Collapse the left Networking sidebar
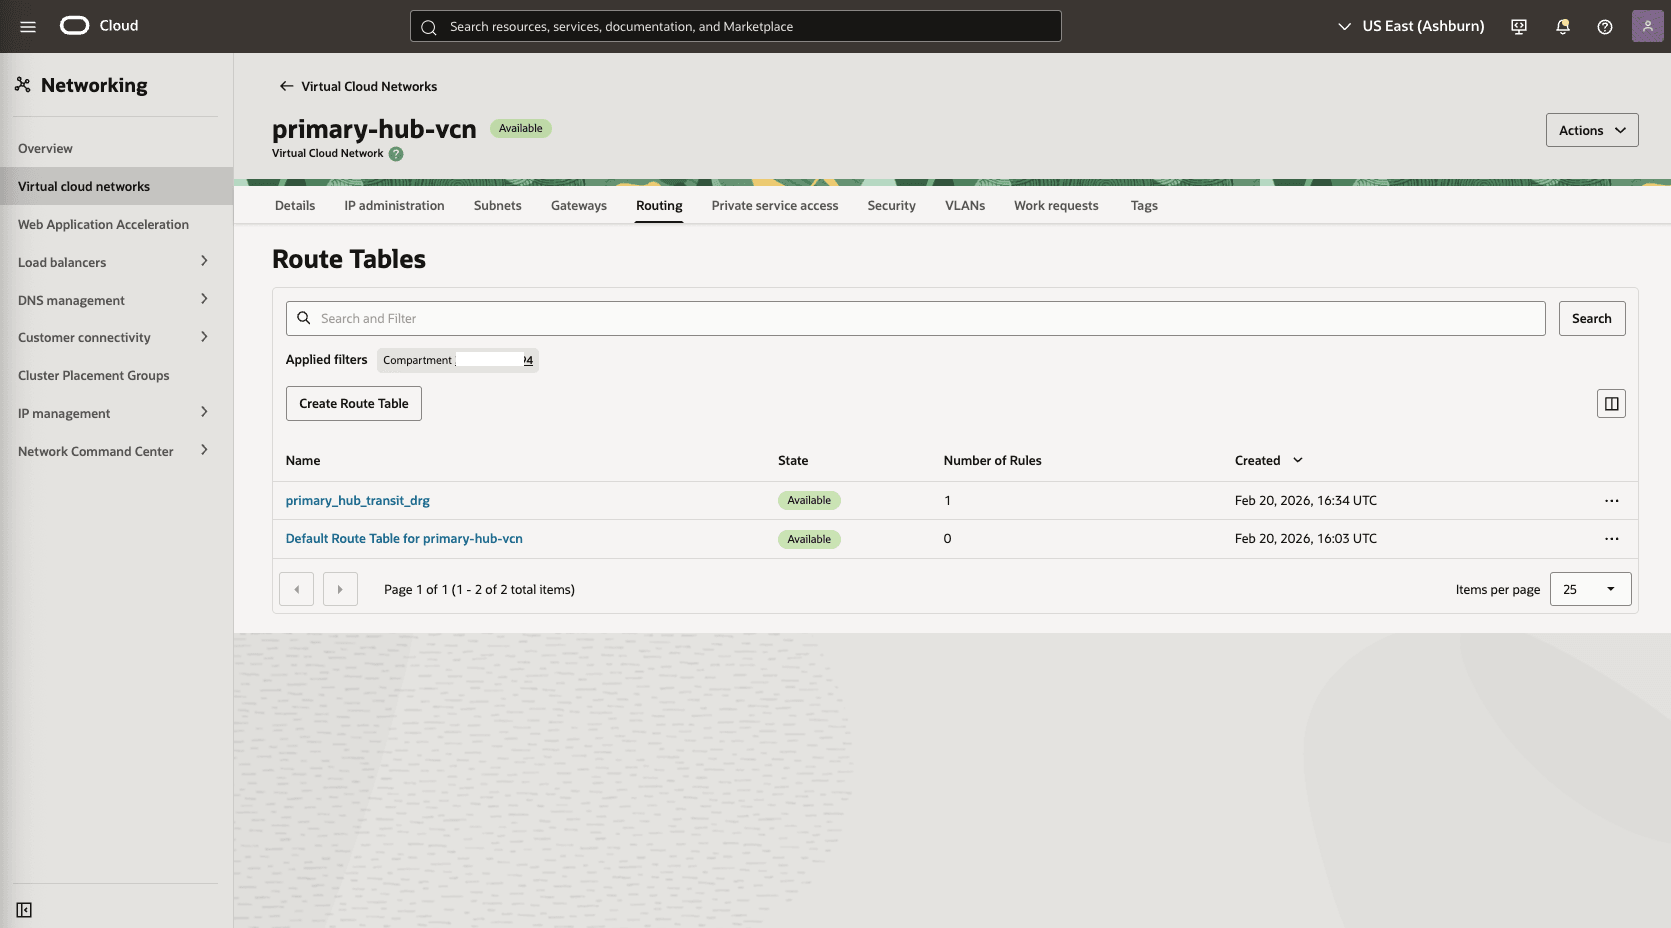Screen dimensions: 1671x928 pyautogui.click(x=24, y=910)
